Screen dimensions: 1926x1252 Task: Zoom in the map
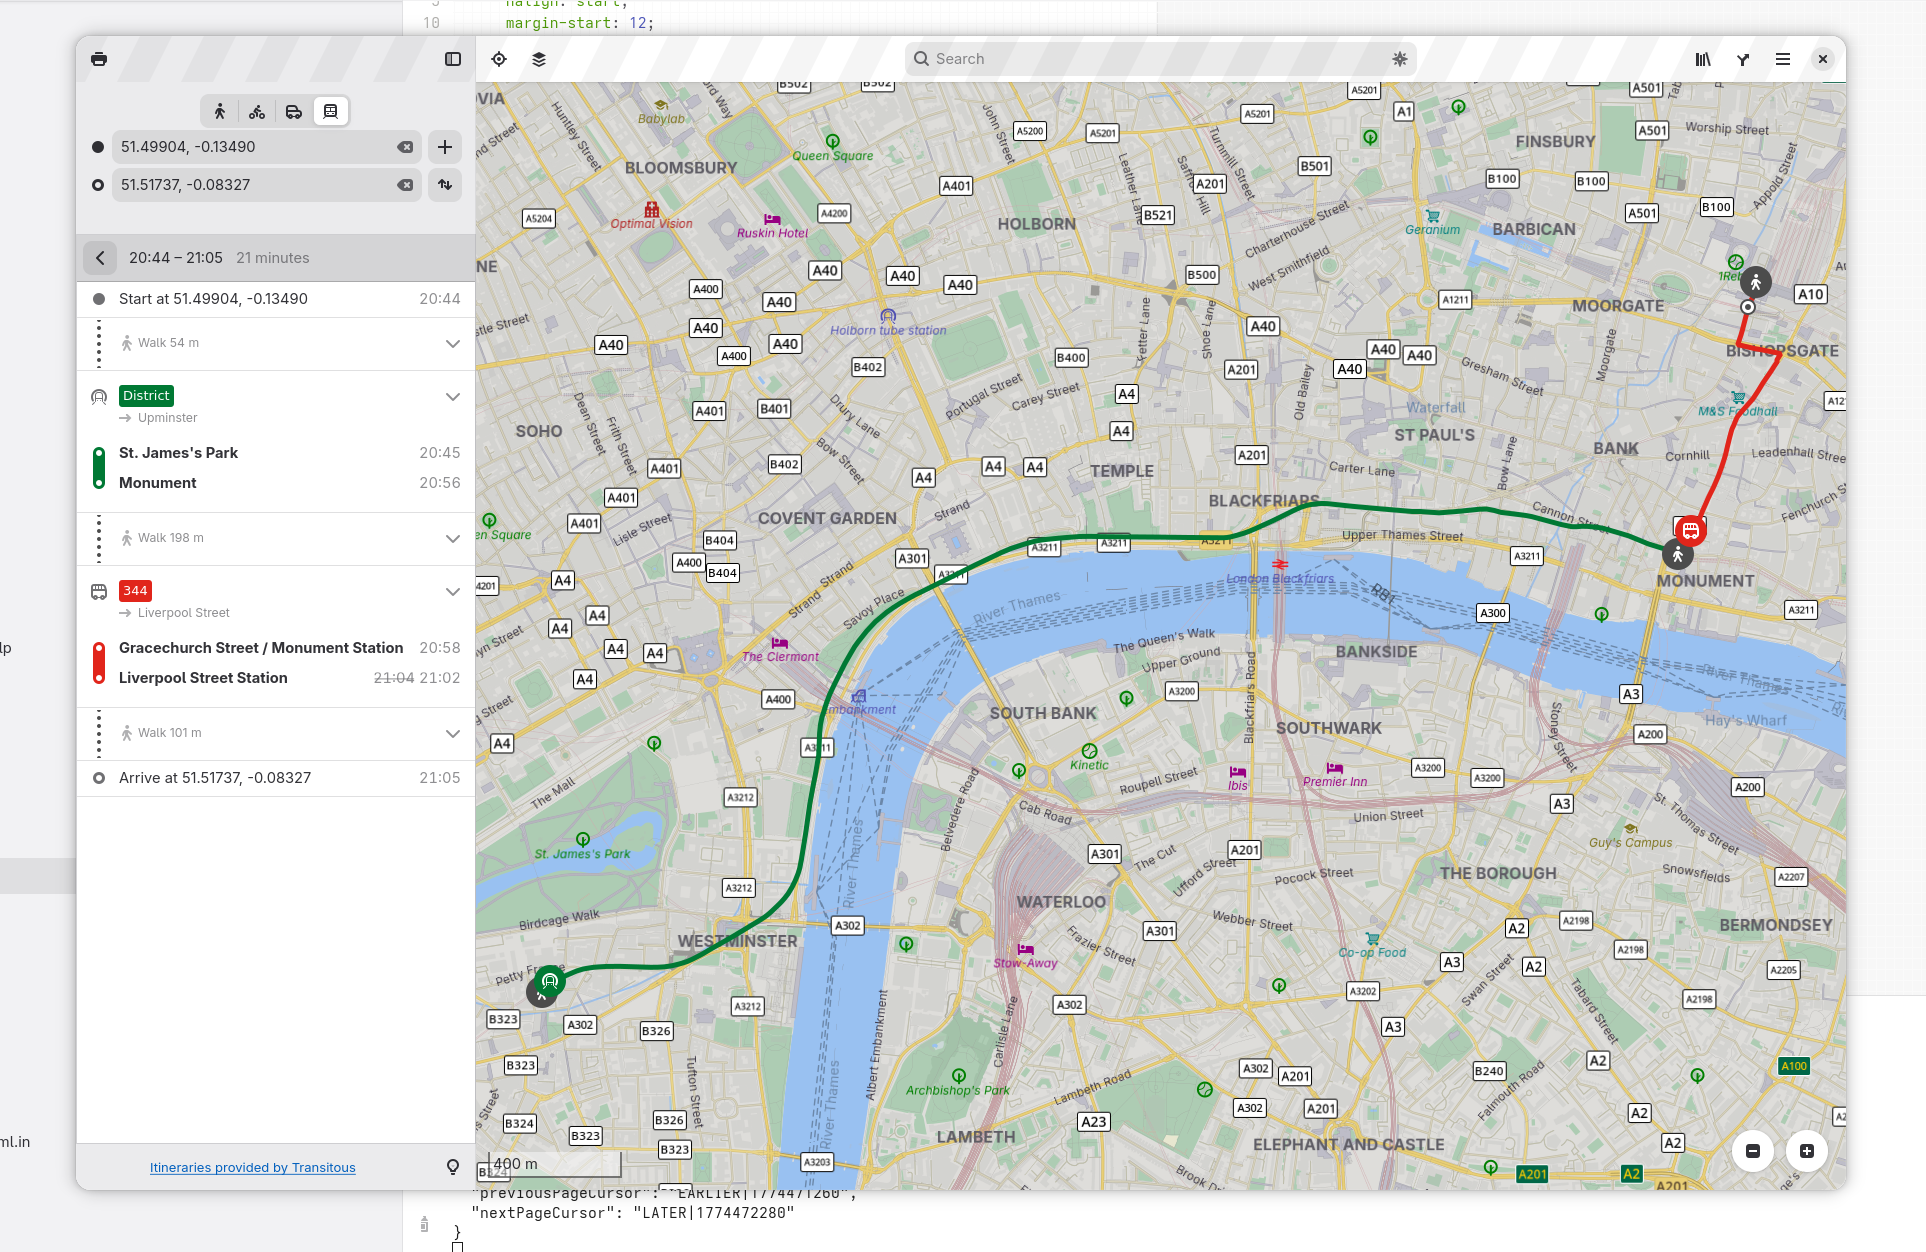[1807, 1151]
